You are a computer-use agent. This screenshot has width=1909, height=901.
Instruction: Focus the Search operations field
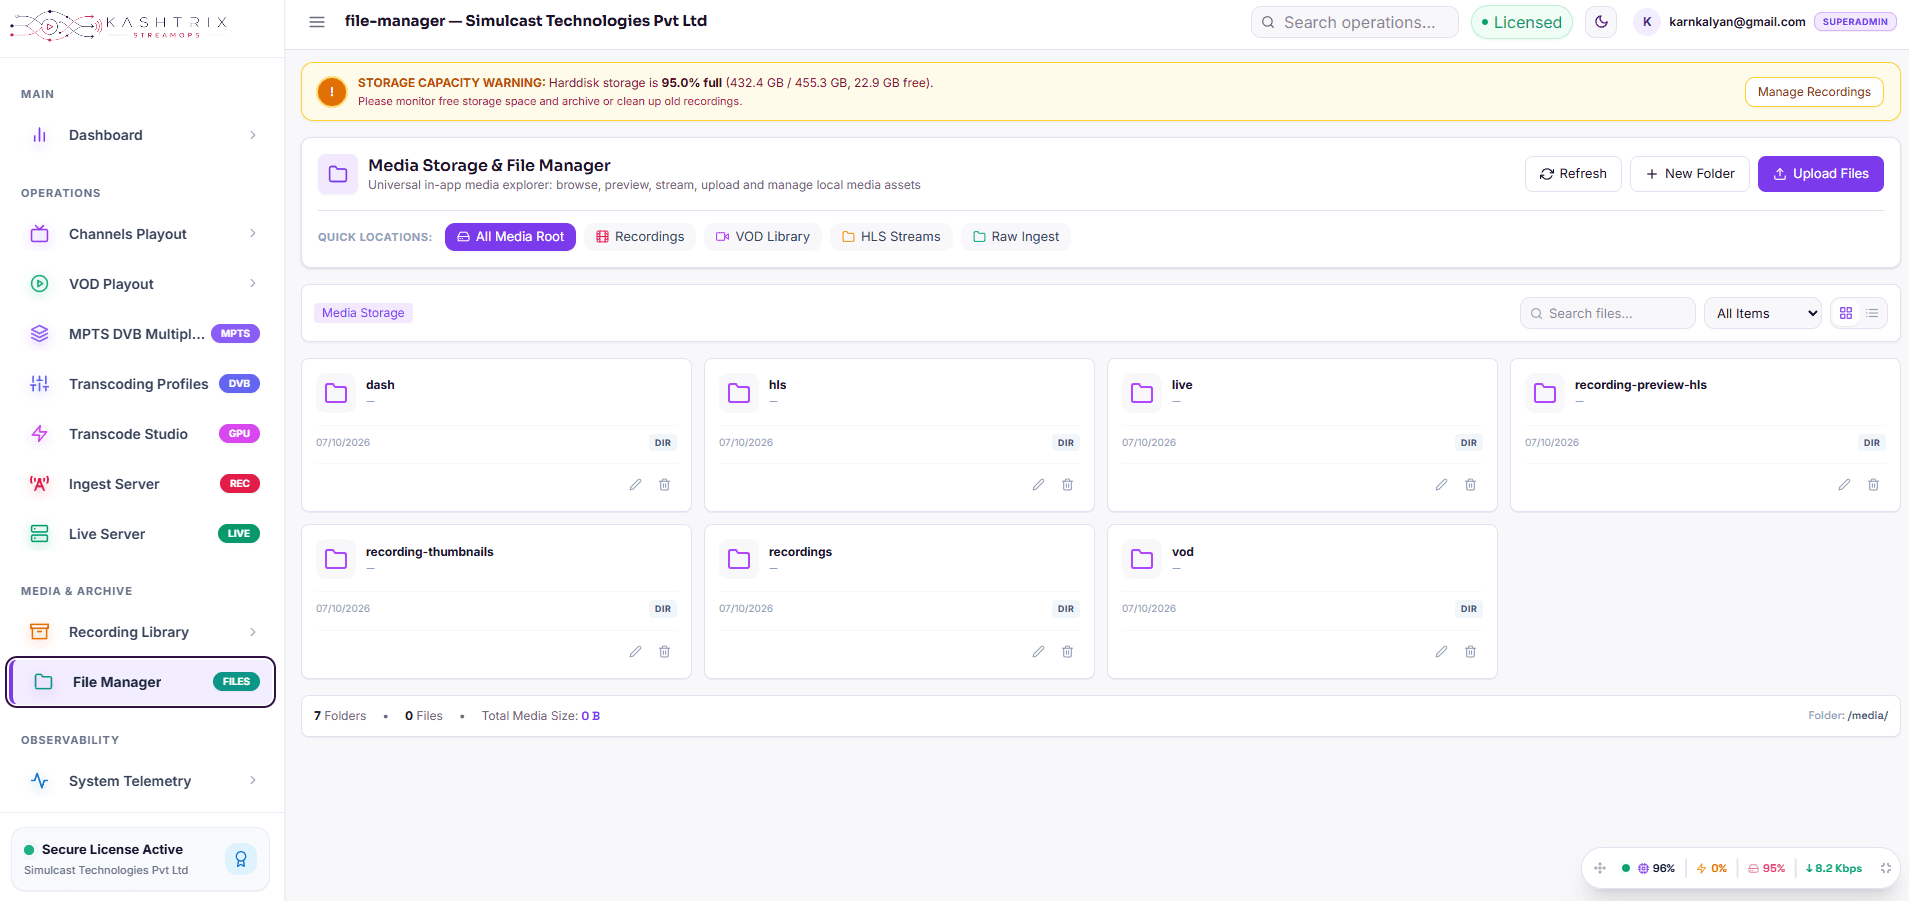pyautogui.click(x=1355, y=22)
